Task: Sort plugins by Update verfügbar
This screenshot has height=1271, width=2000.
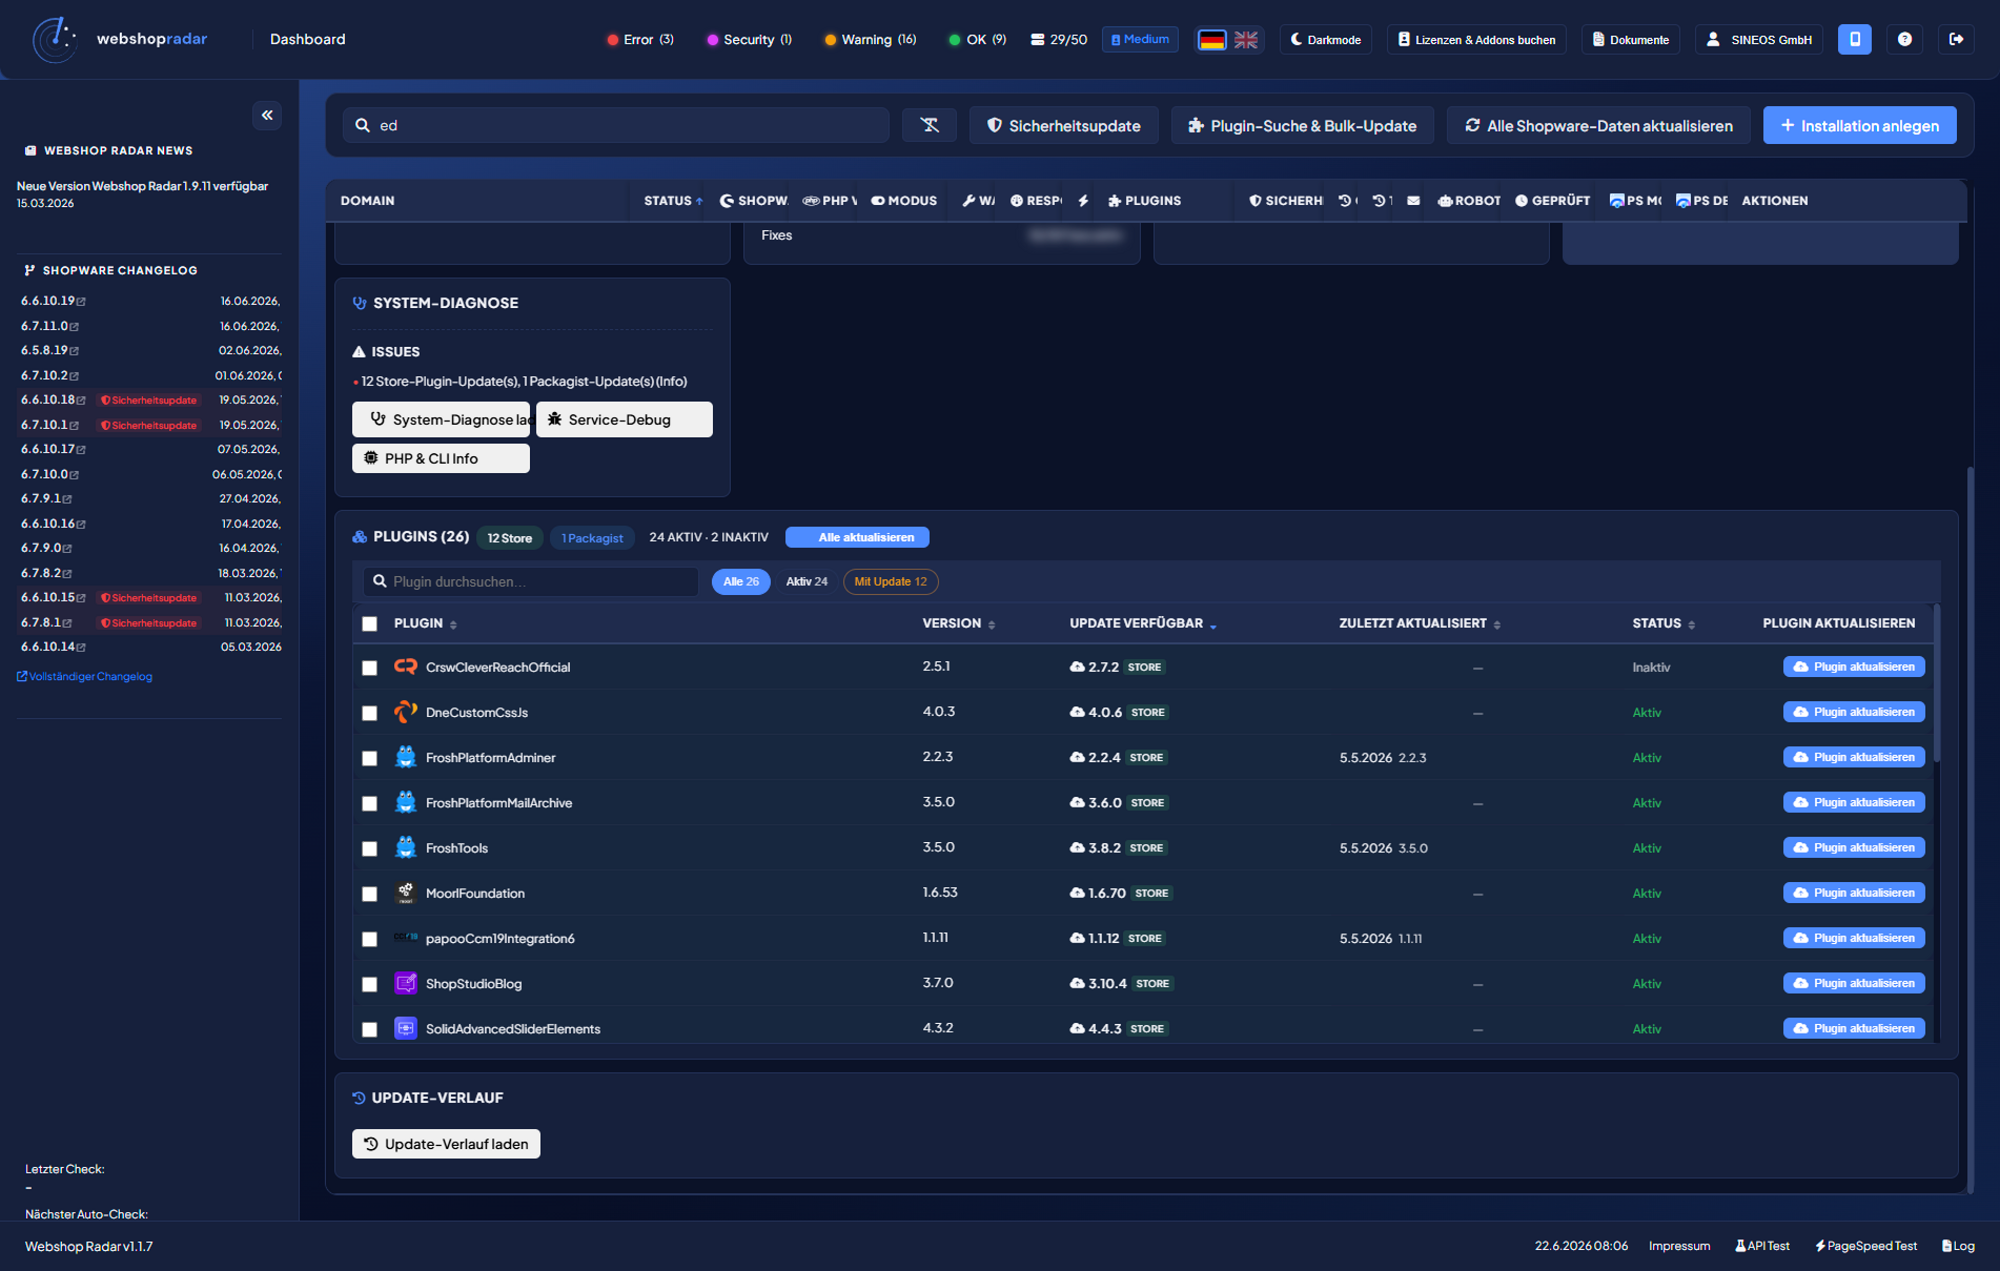Action: click(x=1143, y=624)
